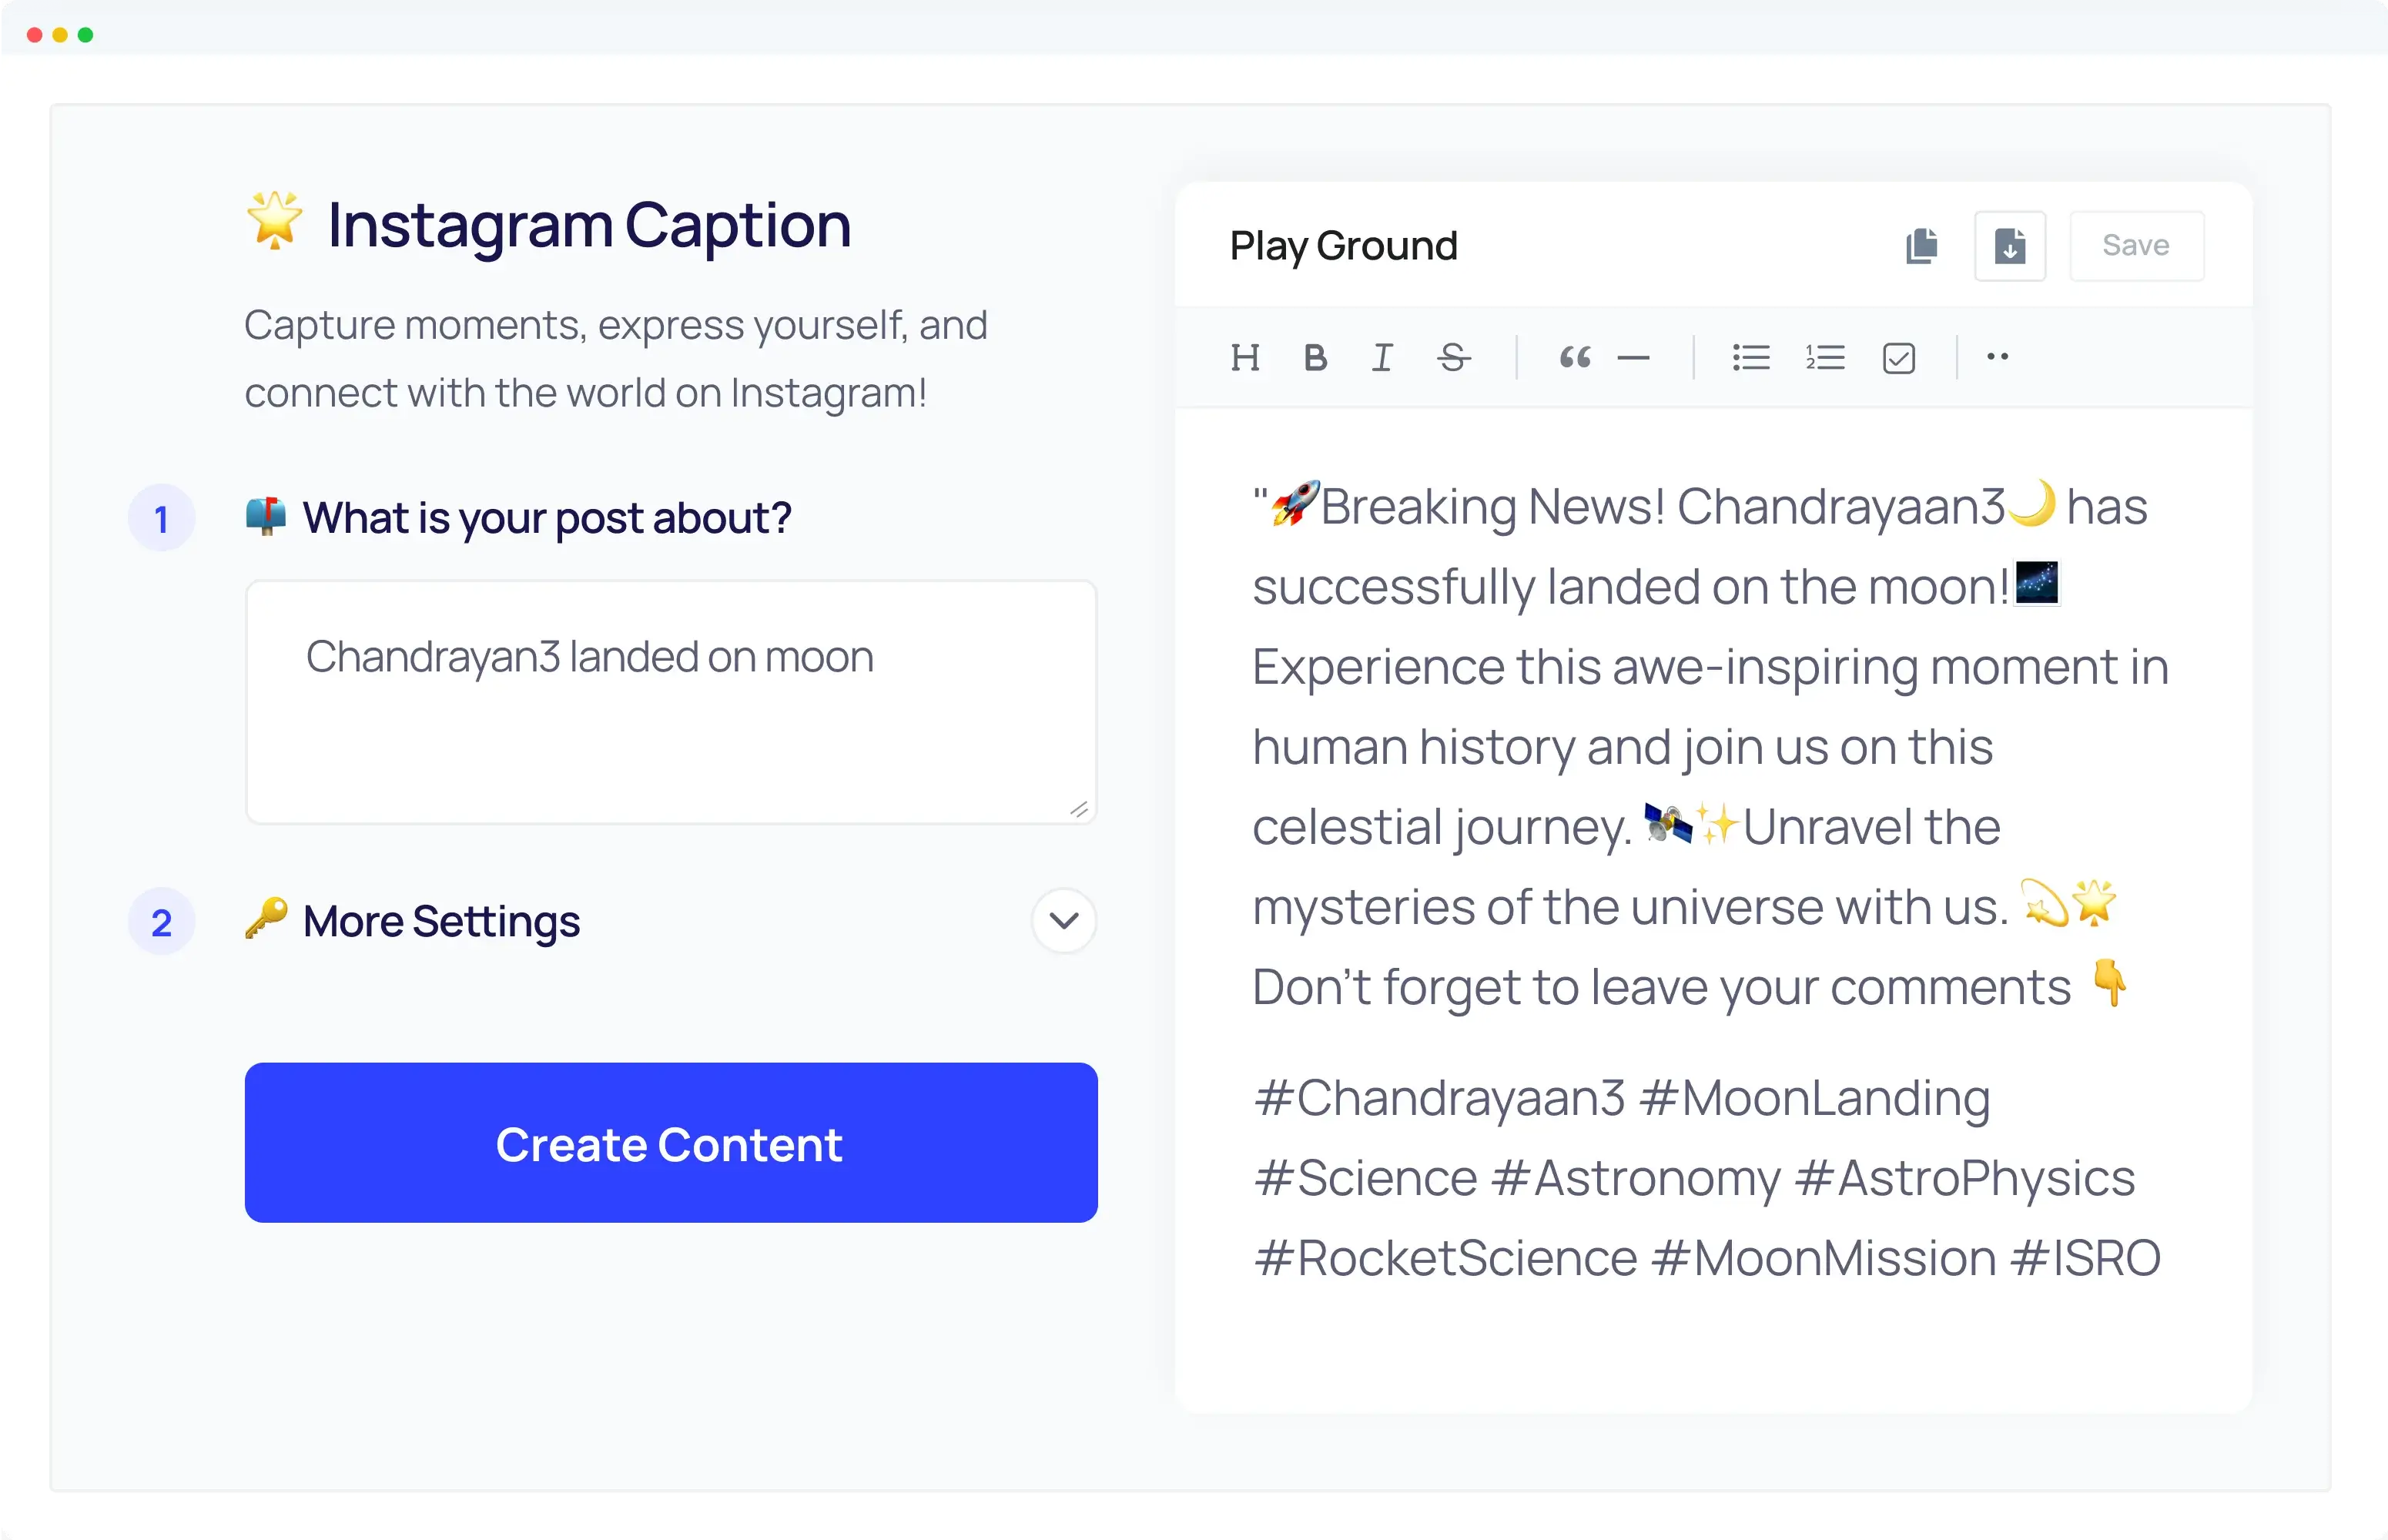2388x1540 pixels.
Task: Collapse More Settings using the chevron
Action: click(x=1063, y=920)
